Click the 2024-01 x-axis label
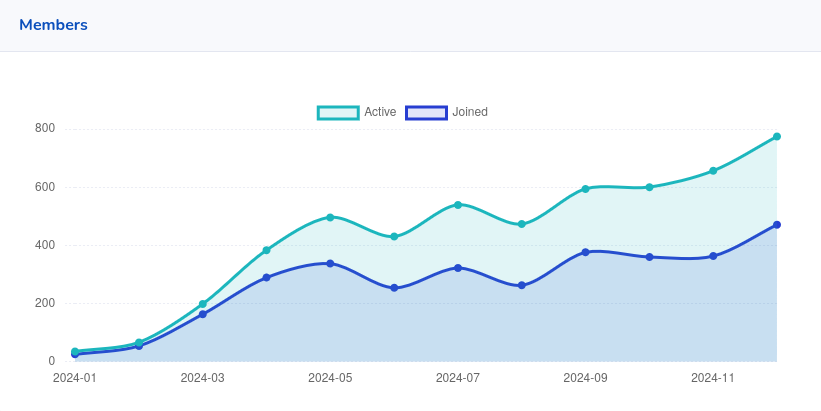The height and width of the screenshot is (411, 821). pos(75,378)
